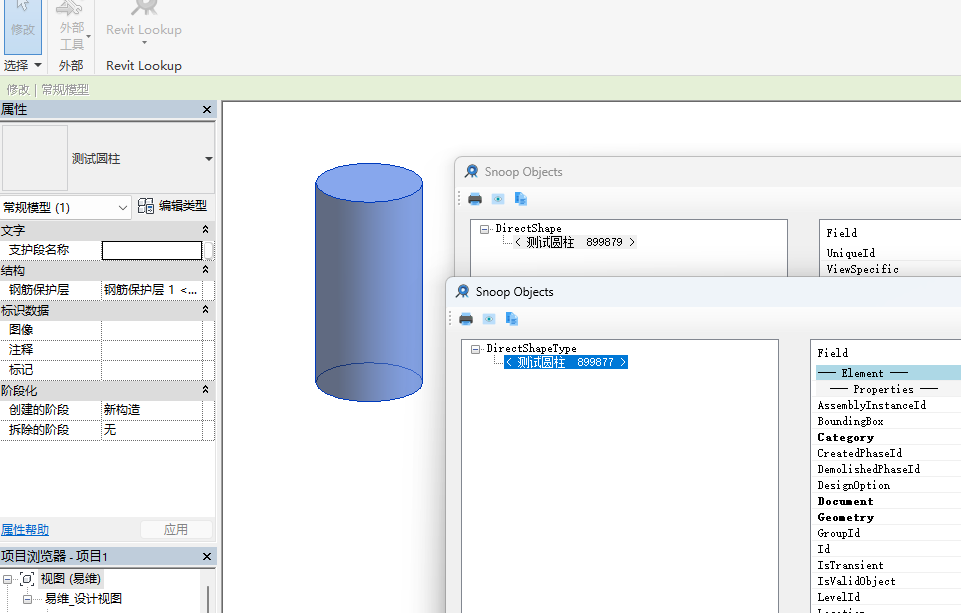Select the blue cylinder in the viewport
The image size is (961, 613).
[x=369, y=282]
